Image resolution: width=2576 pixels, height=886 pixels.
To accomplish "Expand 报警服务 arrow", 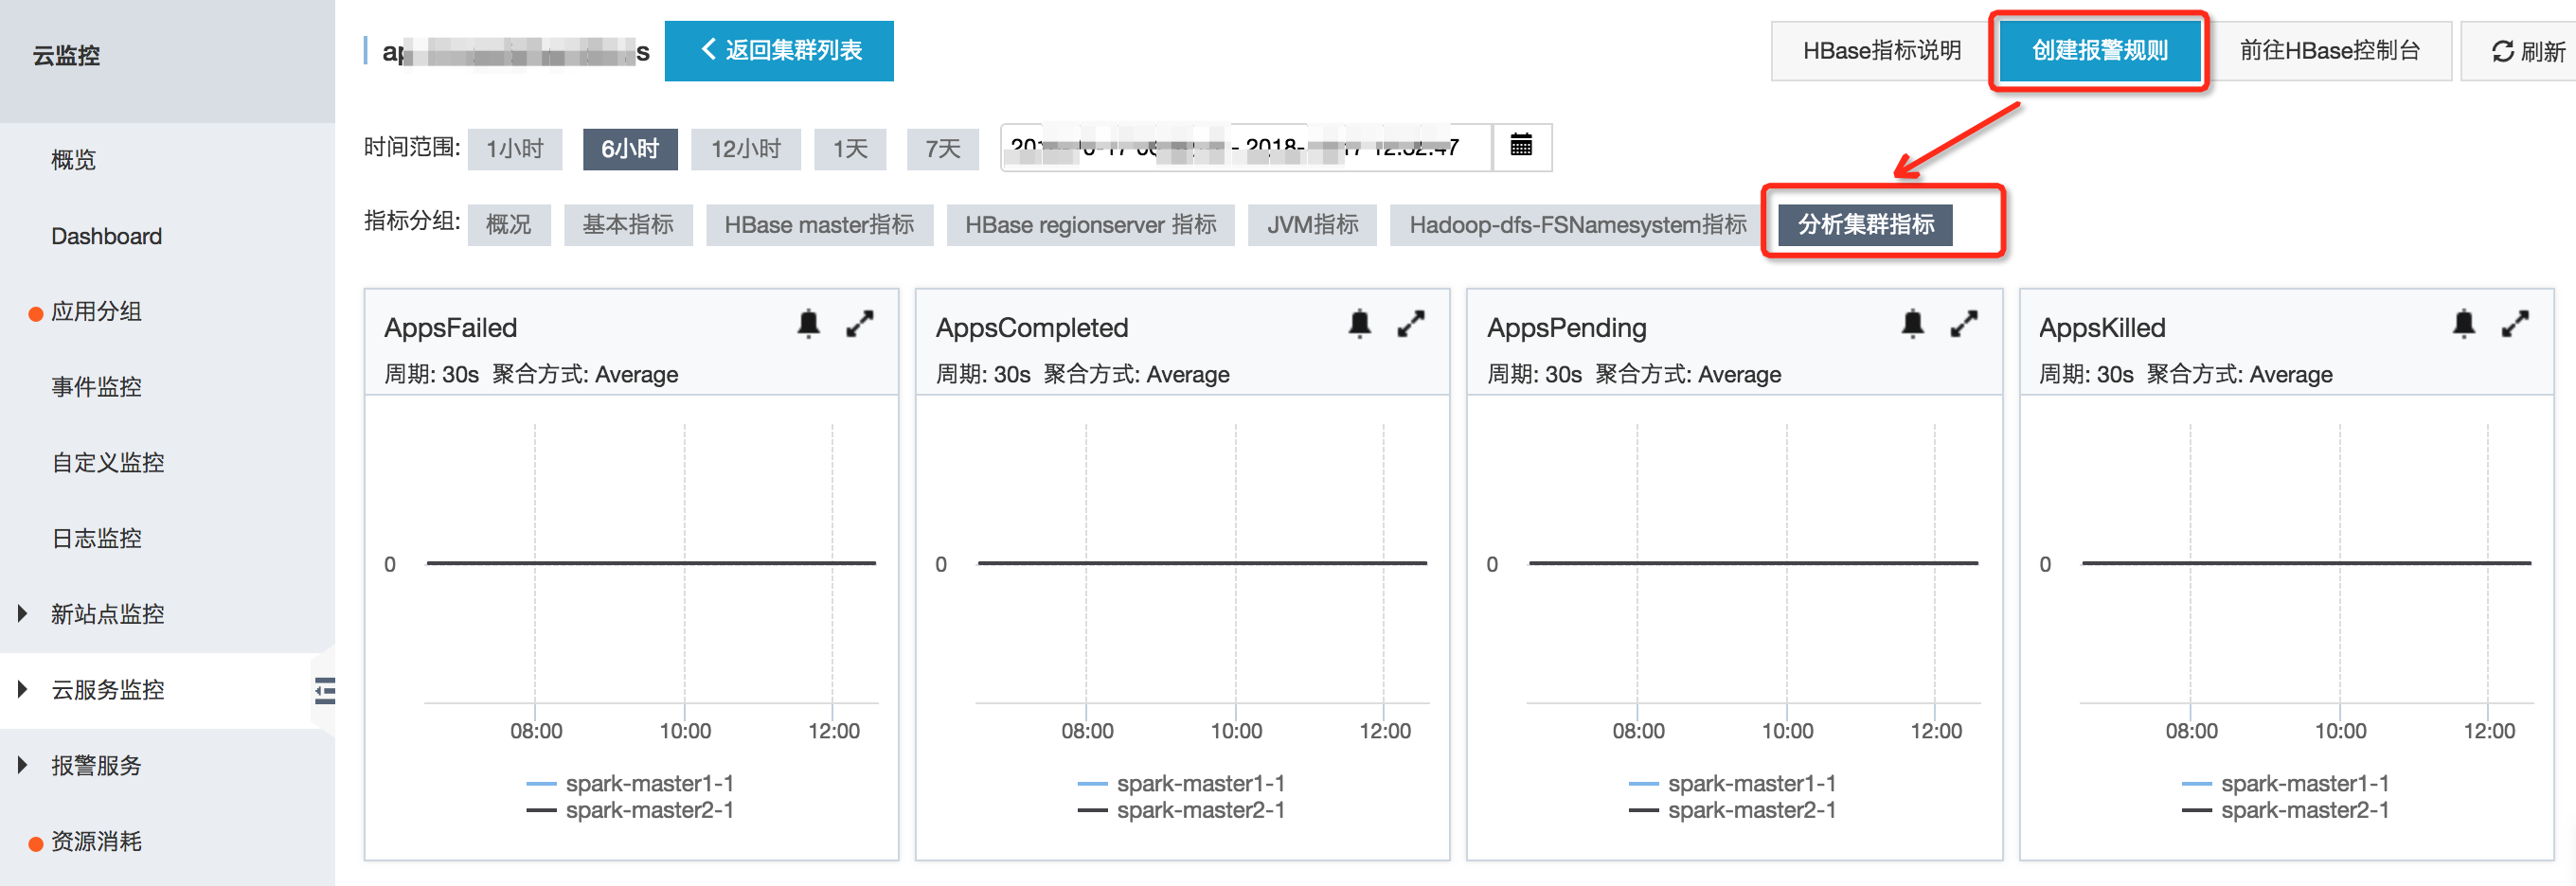I will [22, 766].
